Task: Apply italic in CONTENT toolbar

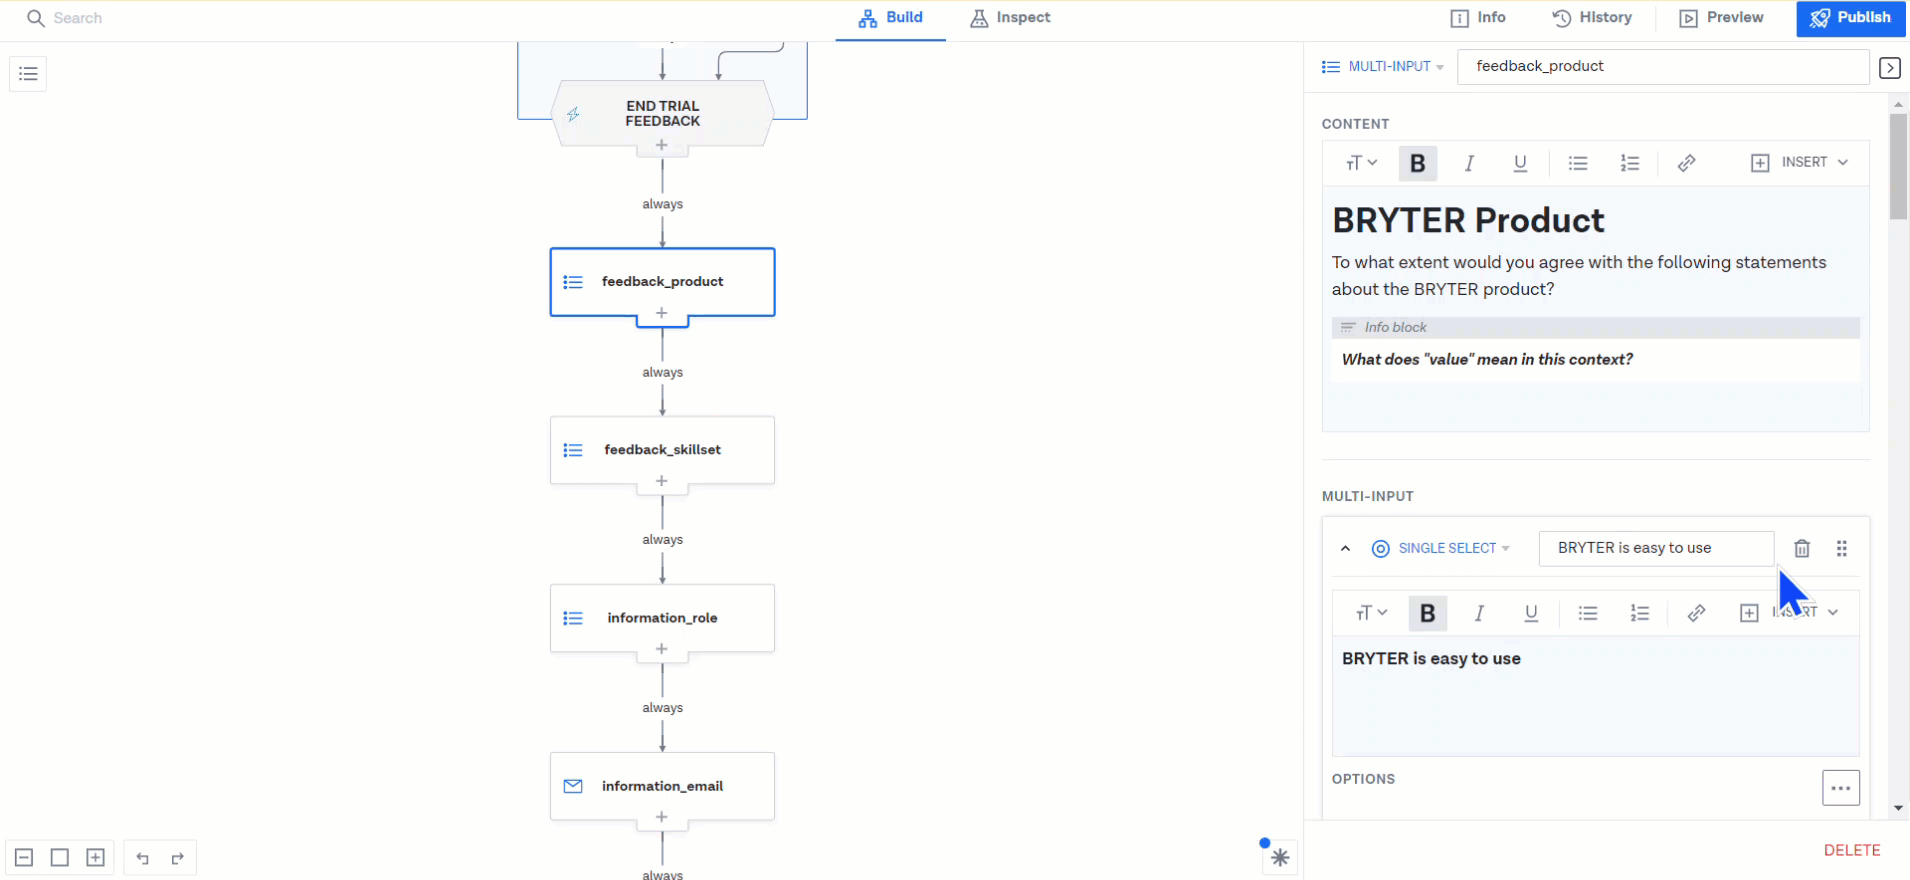Action: click(x=1469, y=163)
